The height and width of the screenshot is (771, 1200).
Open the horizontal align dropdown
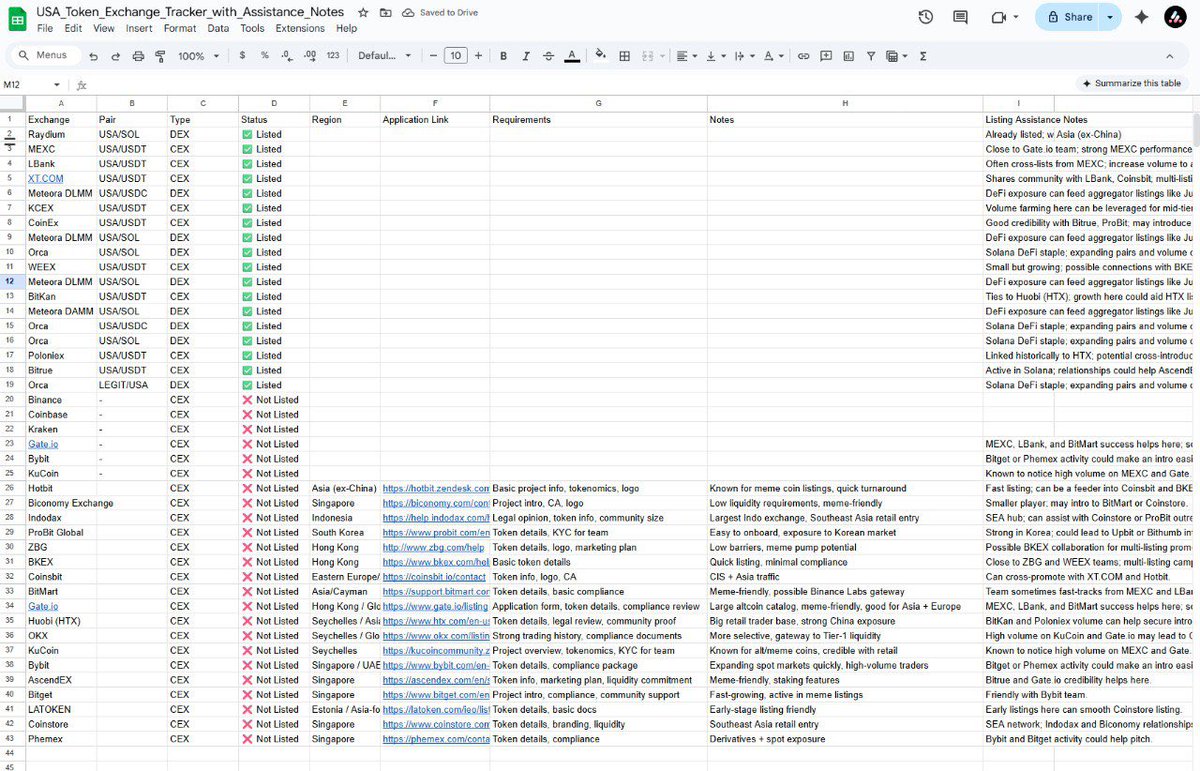pos(685,56)
